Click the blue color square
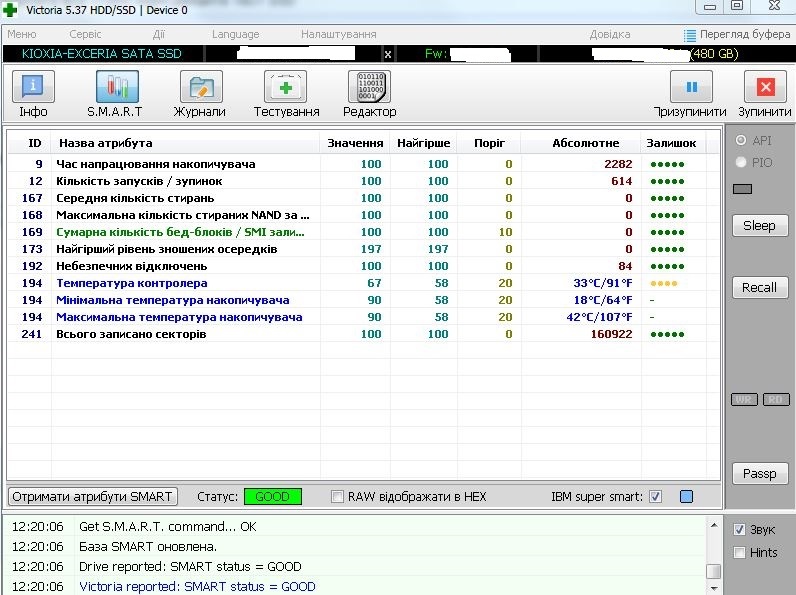The height and width of the screenshot is (595, 796). [x=686, y=497]
